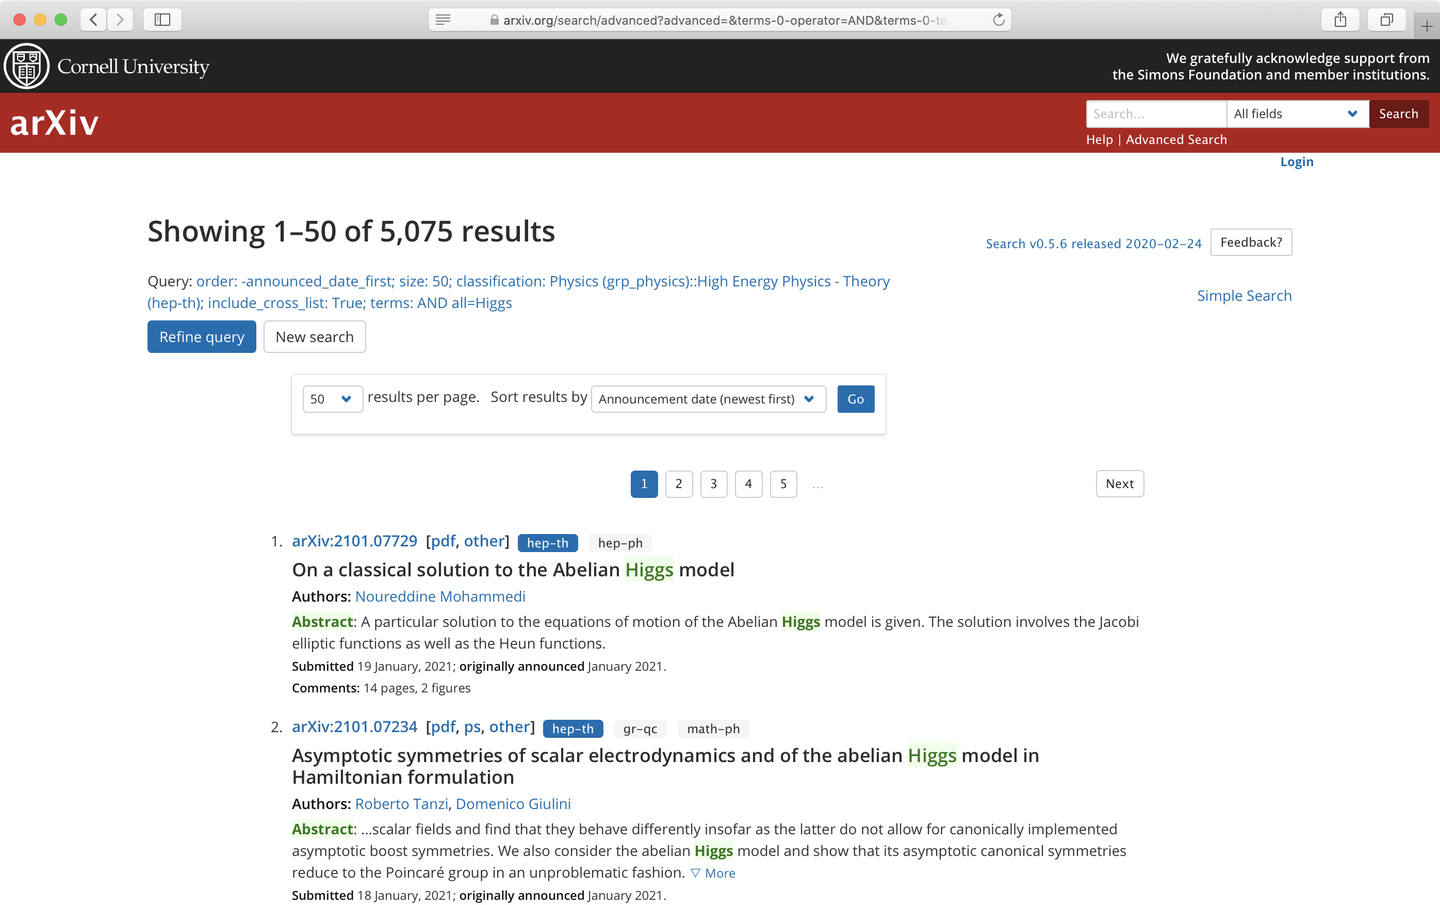Click the gr-qc tag on second result

[x=640, y=729]
